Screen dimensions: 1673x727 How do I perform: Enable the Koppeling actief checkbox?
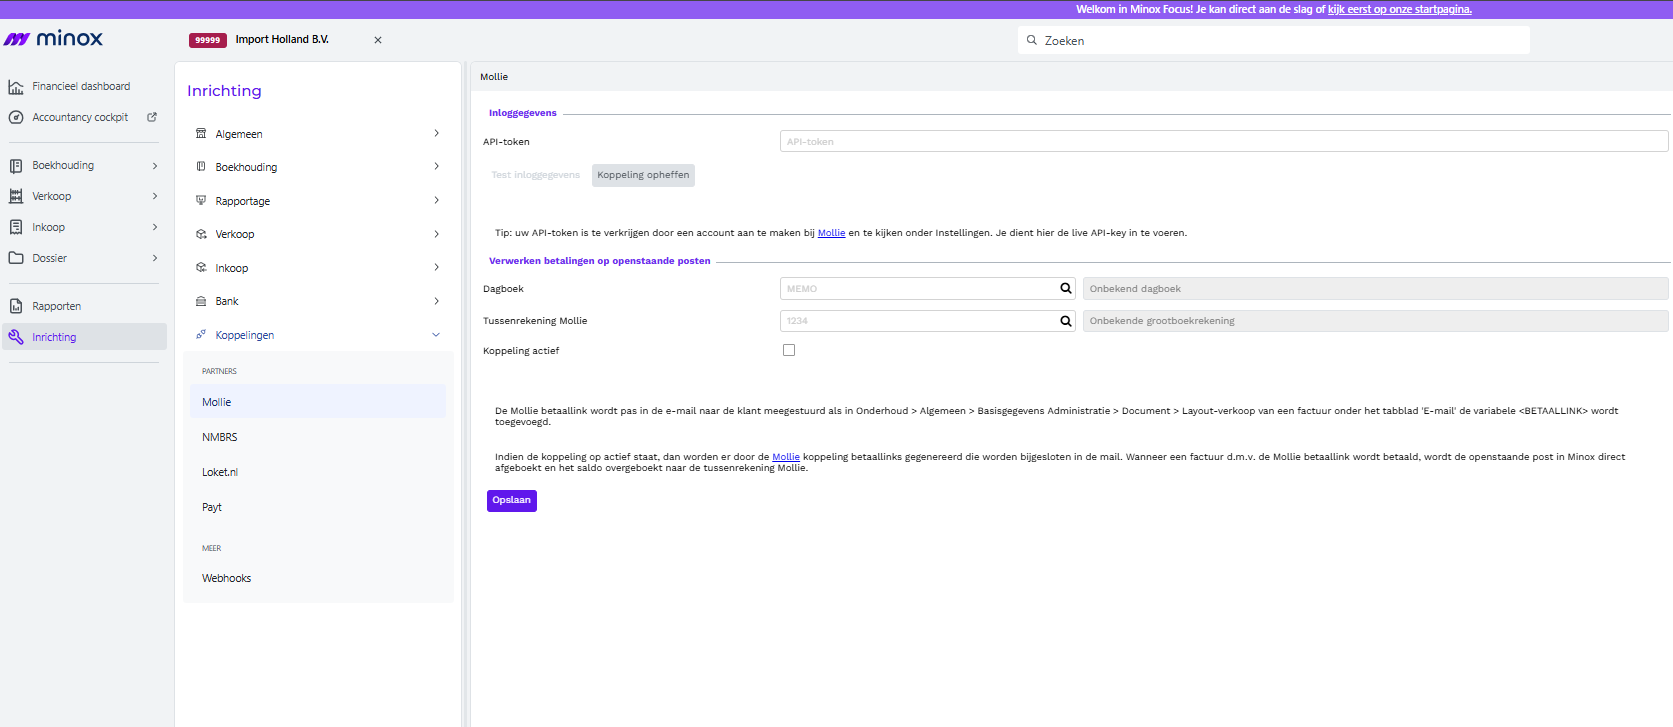click(789, 350)
